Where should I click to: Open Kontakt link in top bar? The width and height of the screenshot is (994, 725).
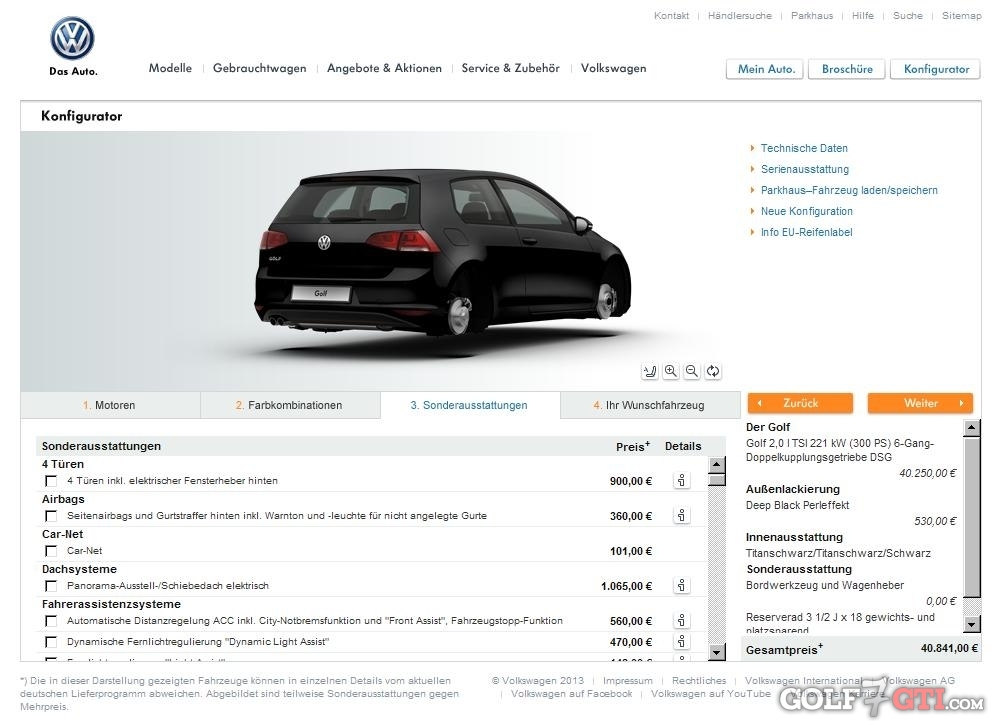671,16
